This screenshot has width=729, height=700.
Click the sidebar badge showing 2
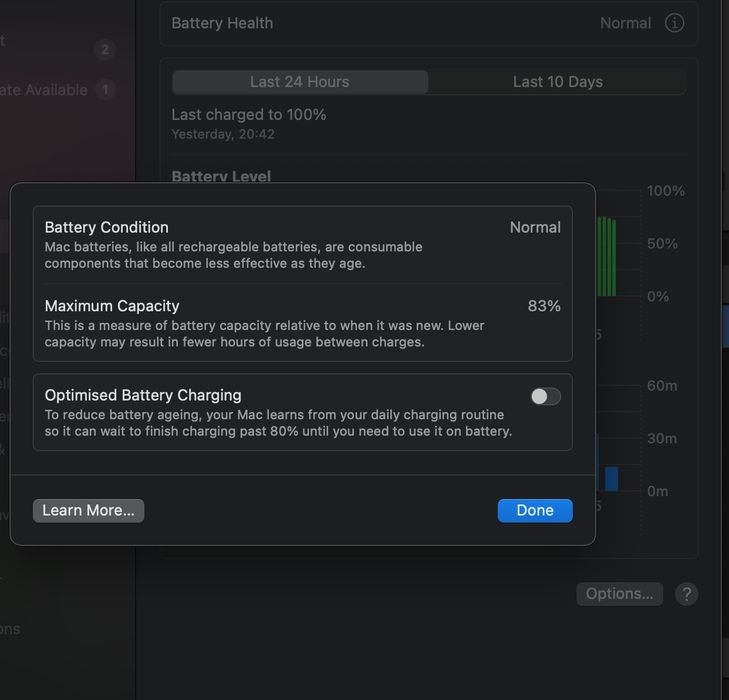point(105,49)
